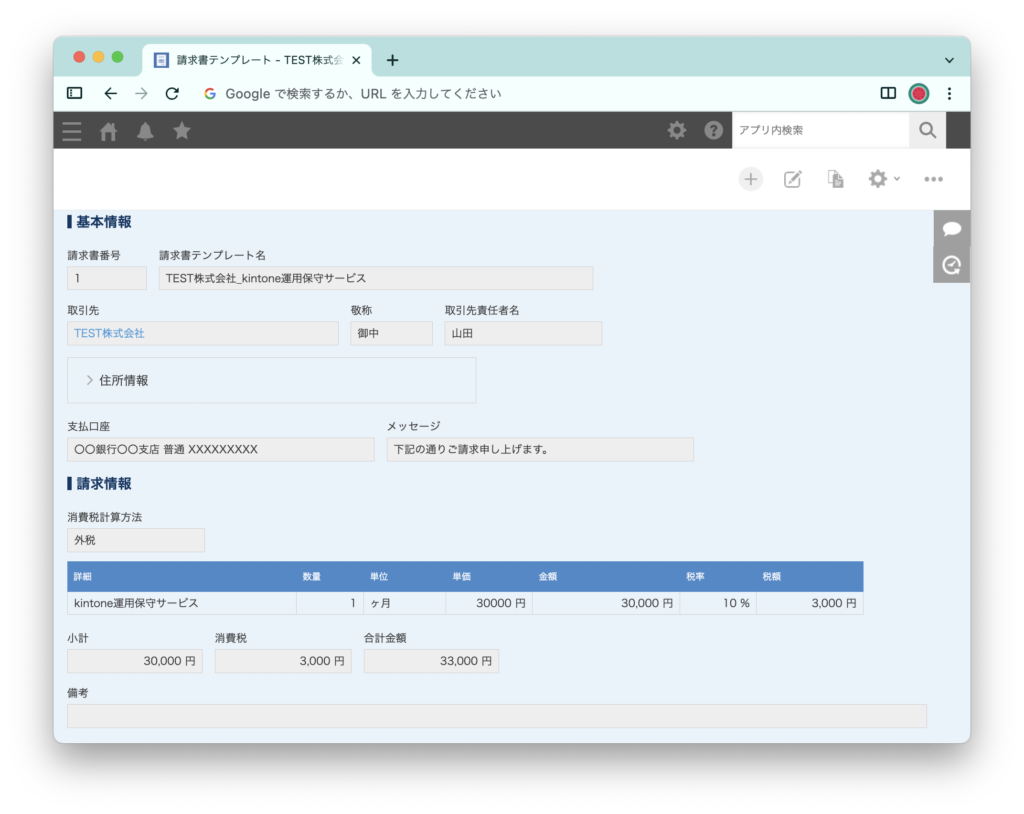The width and height of the screenshot is (1024, 814).
Task: Click the 税率 cell 10 %
Action: tap(718, 603)
